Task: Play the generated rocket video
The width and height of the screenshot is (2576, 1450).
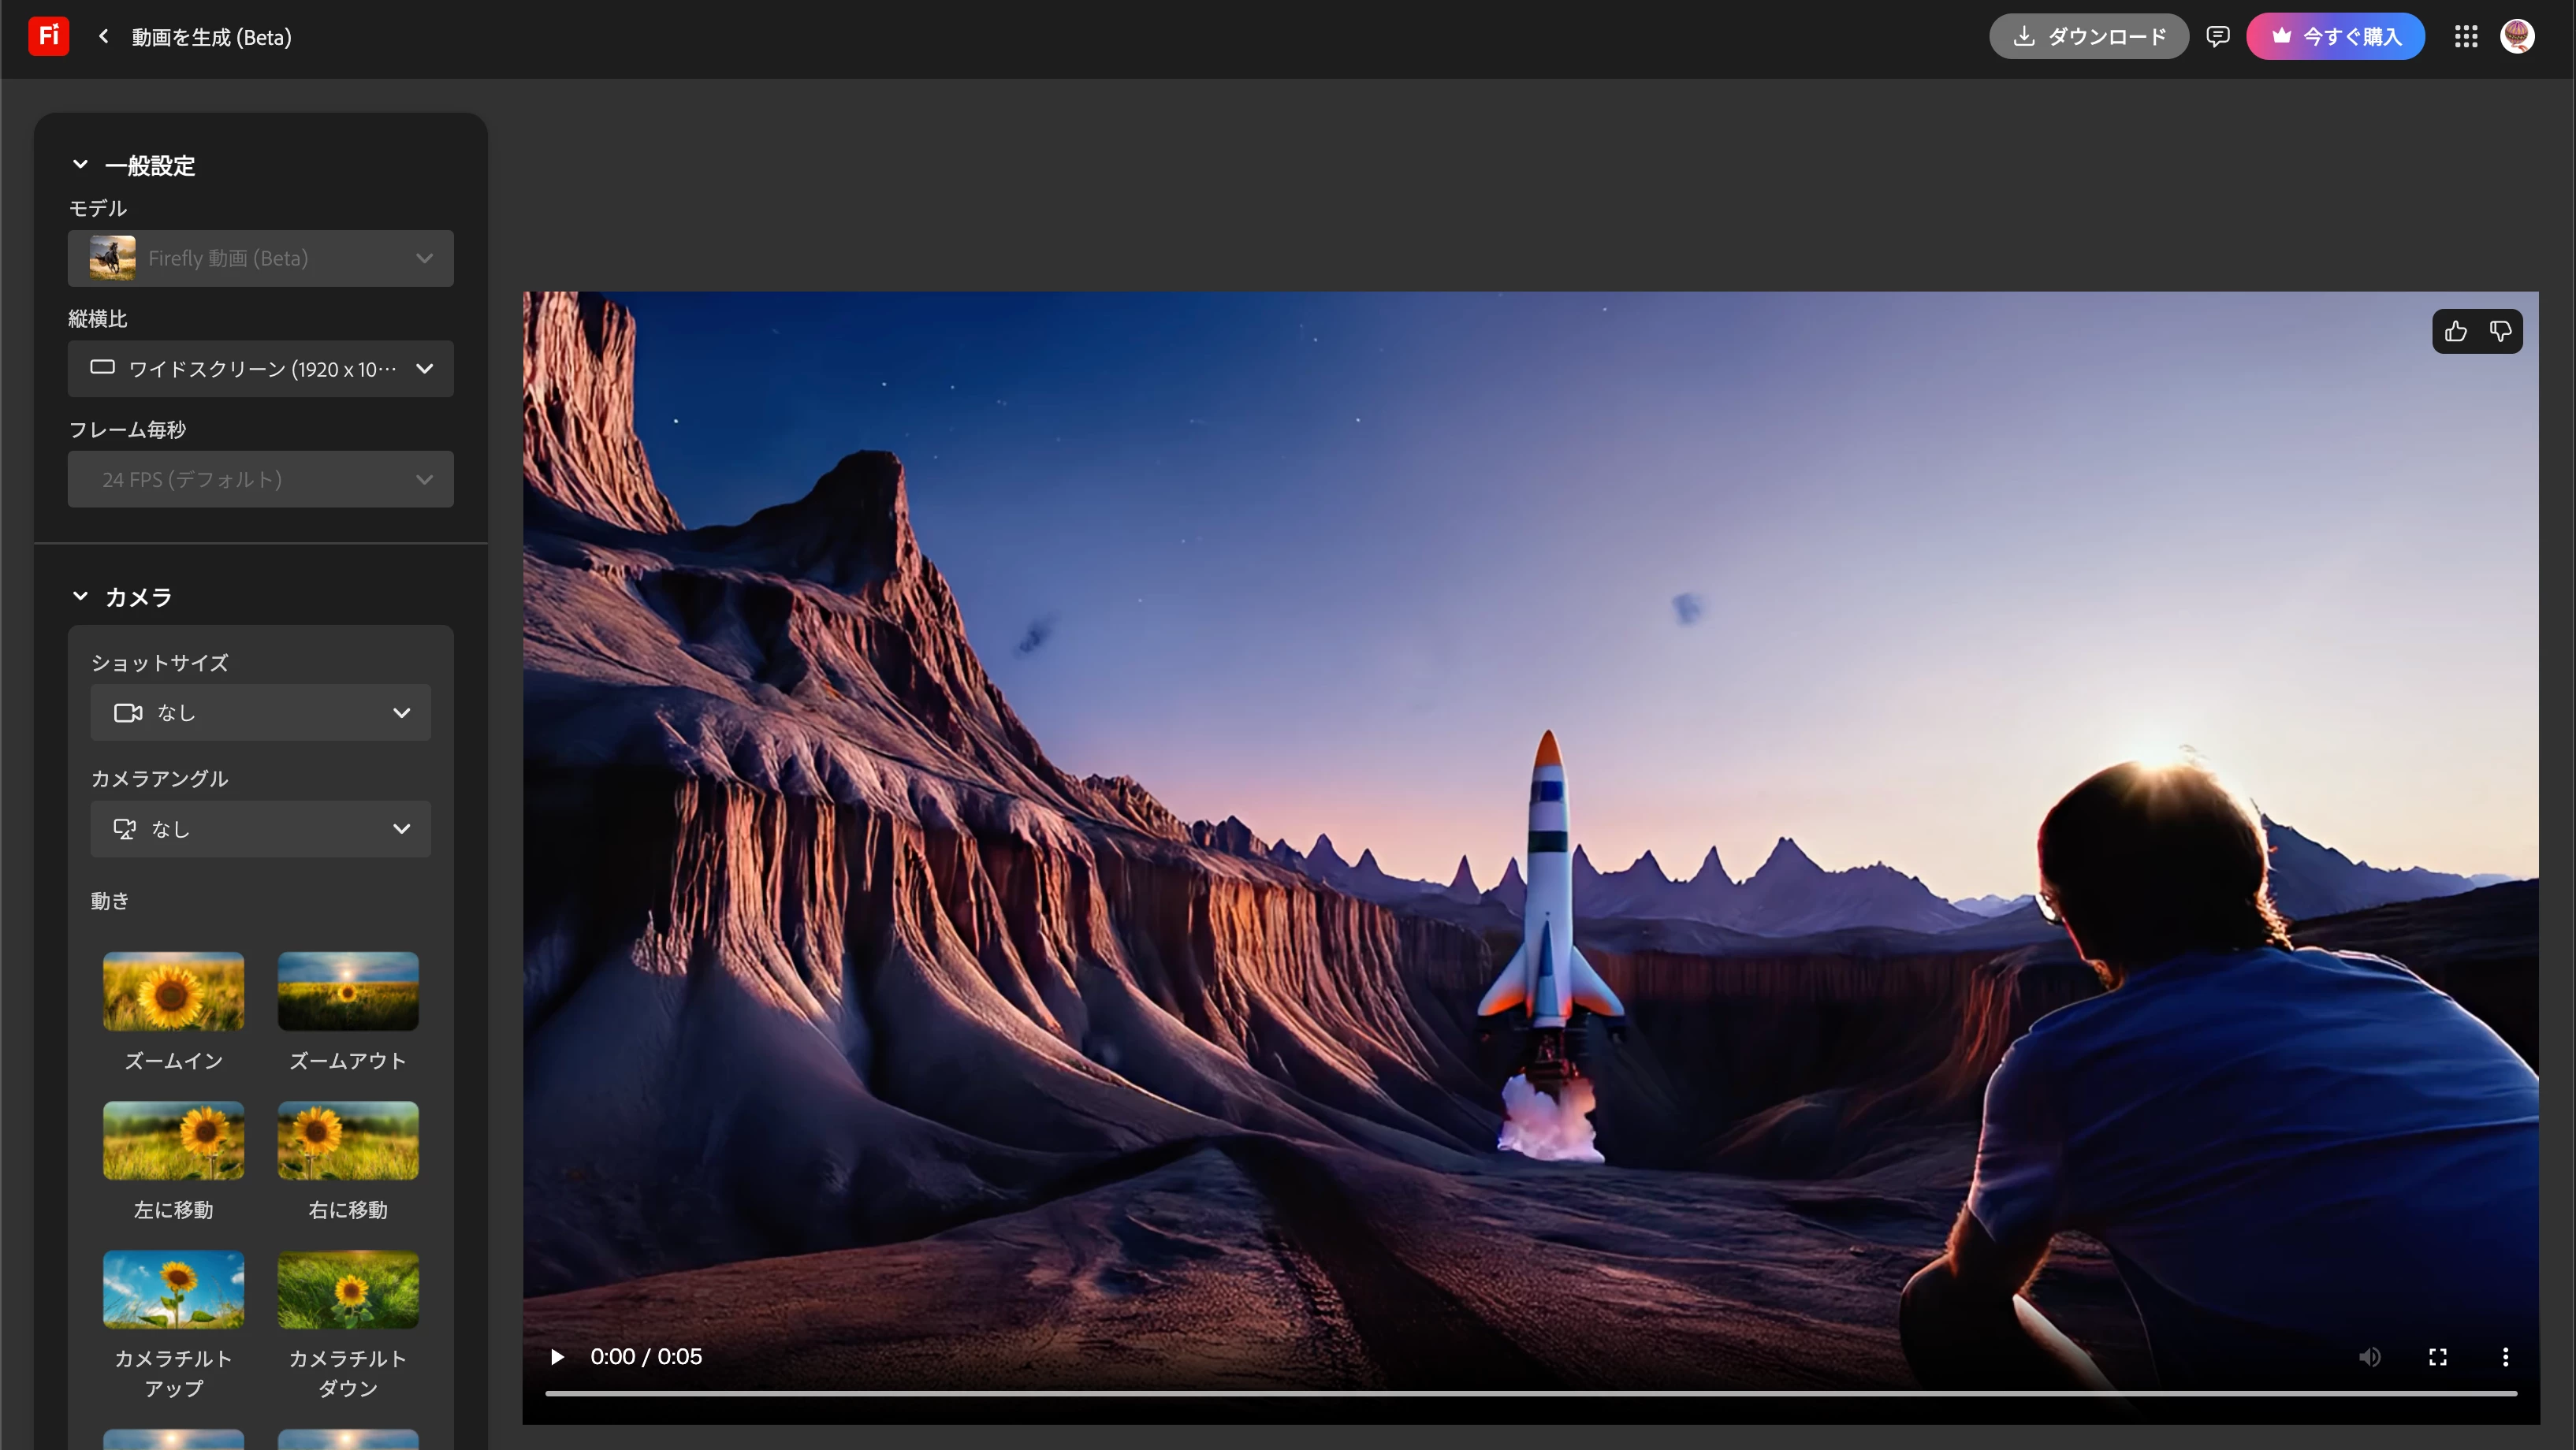Action: 557,1357
